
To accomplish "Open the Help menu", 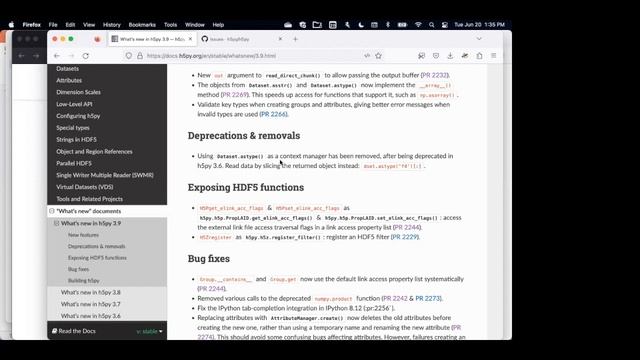I will [218, 25].
